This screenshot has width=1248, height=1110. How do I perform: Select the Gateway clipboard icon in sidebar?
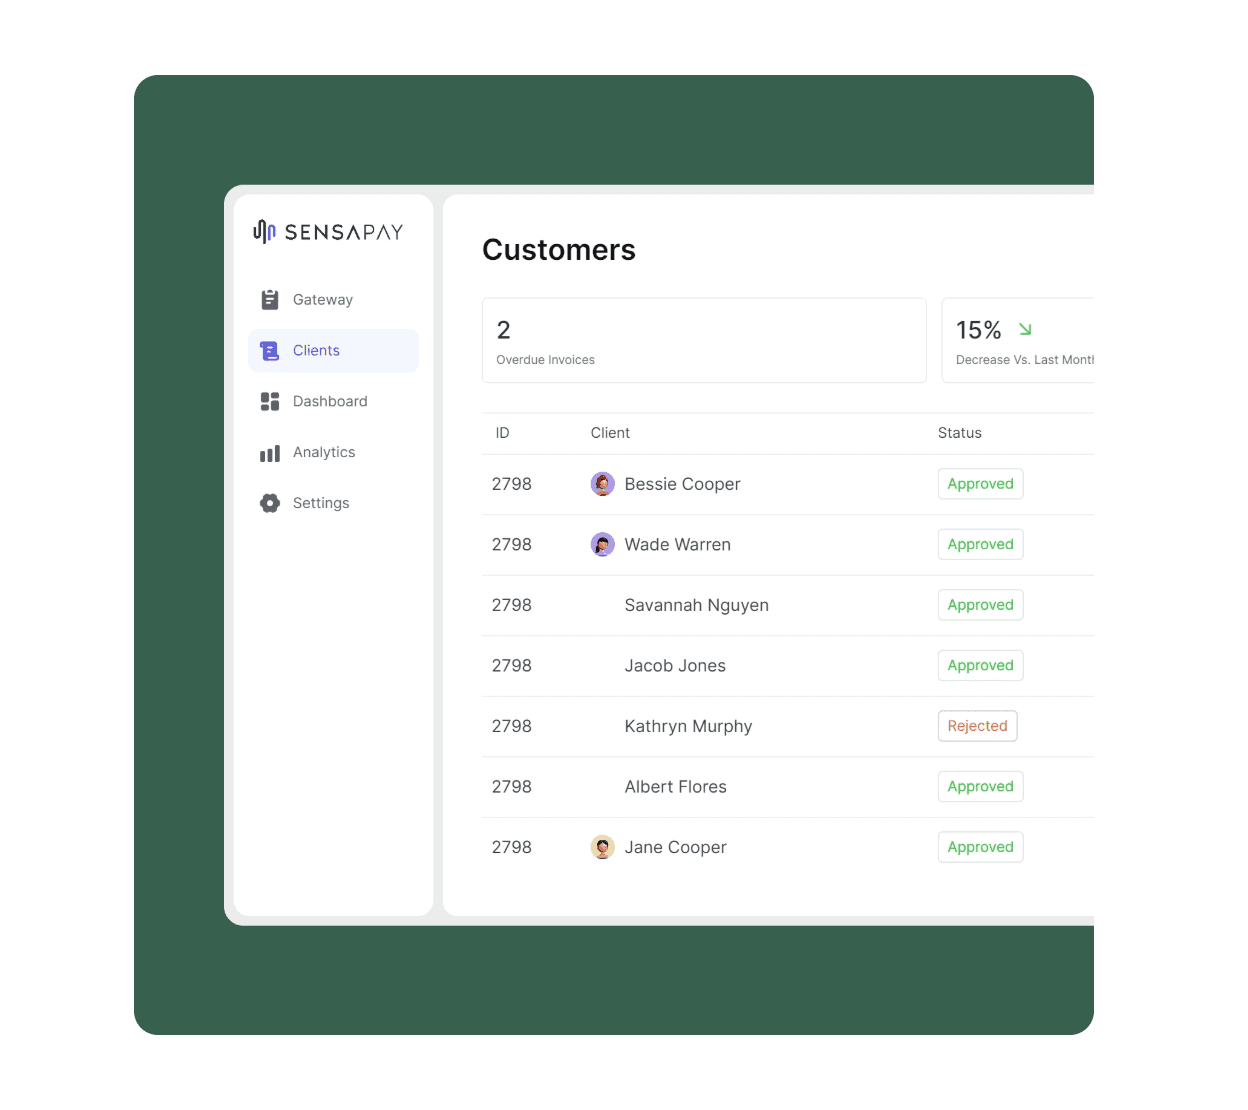point(269,299)
